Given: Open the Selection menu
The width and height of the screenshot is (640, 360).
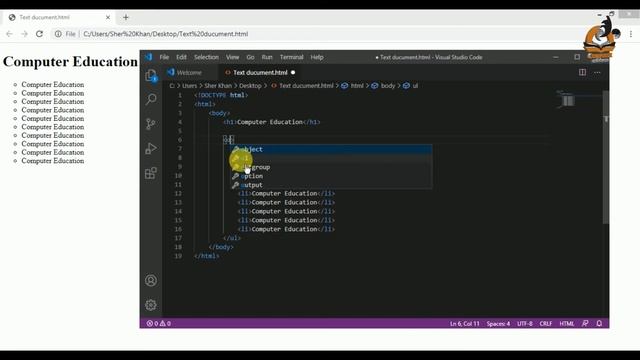Looking at the screenshot, I should pyautogui.click(x=206, y=57).
